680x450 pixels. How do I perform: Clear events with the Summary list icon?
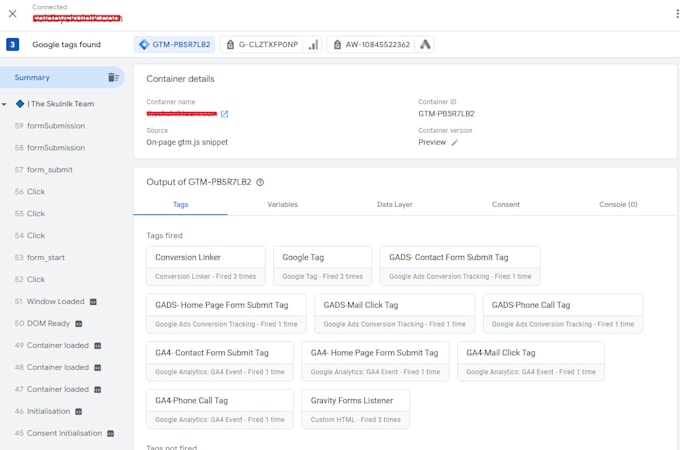(x=113, y=77)
